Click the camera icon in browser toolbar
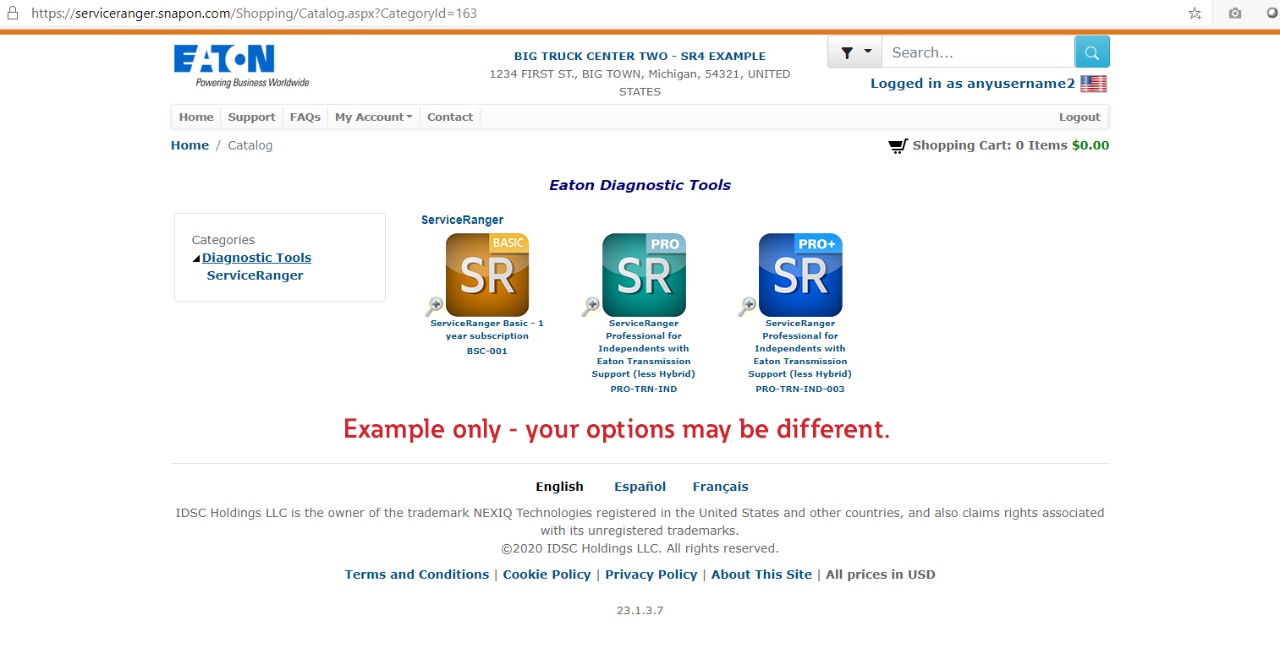This screenshot has height=659, width=1280. coord(1235,13)
